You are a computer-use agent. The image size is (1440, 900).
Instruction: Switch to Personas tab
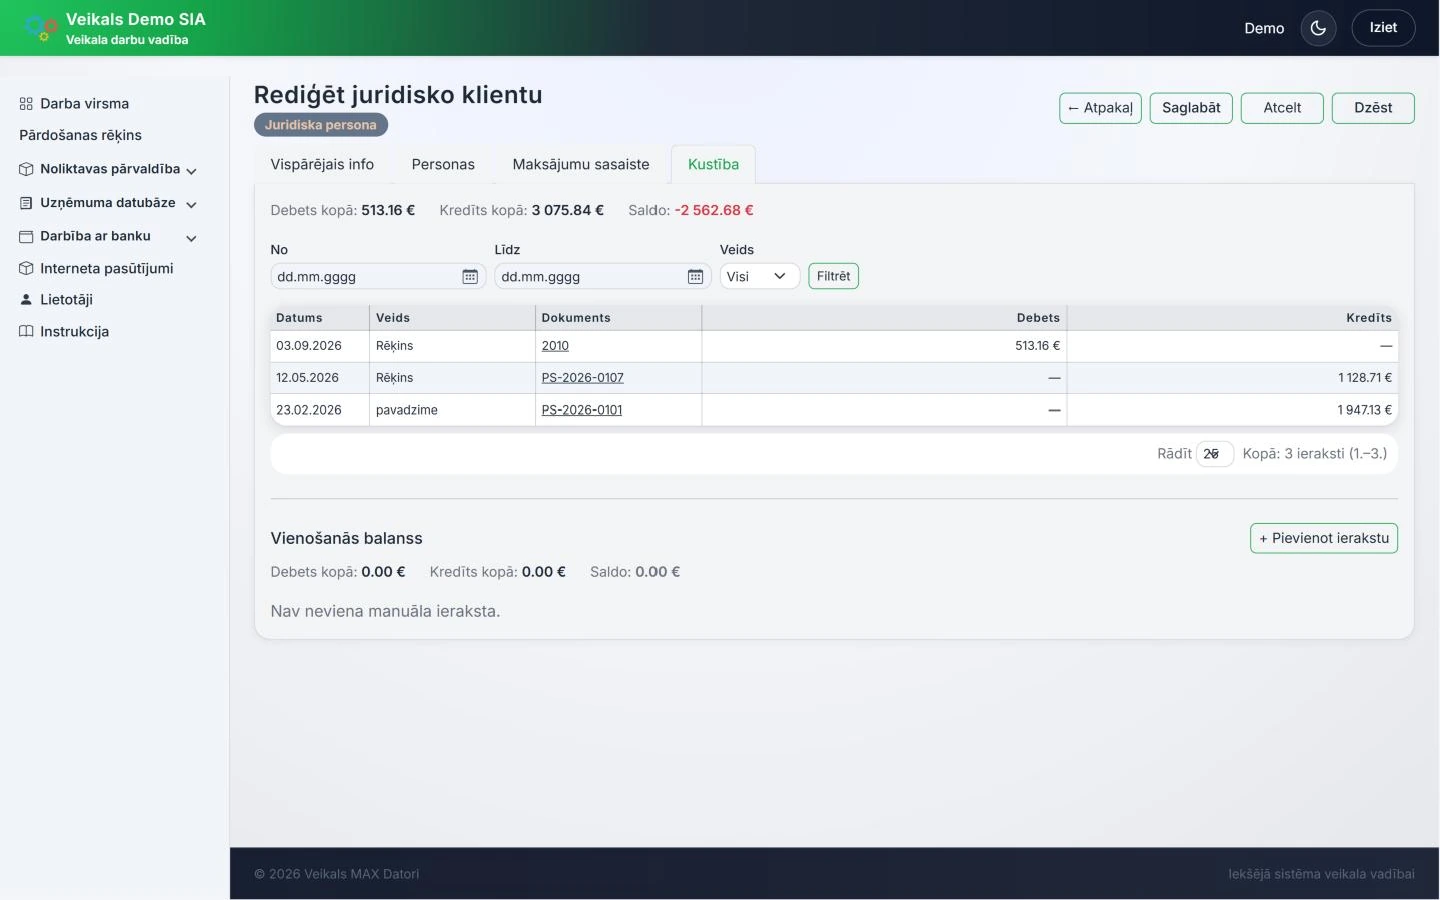pyautogui.click(x=443, y=165)
